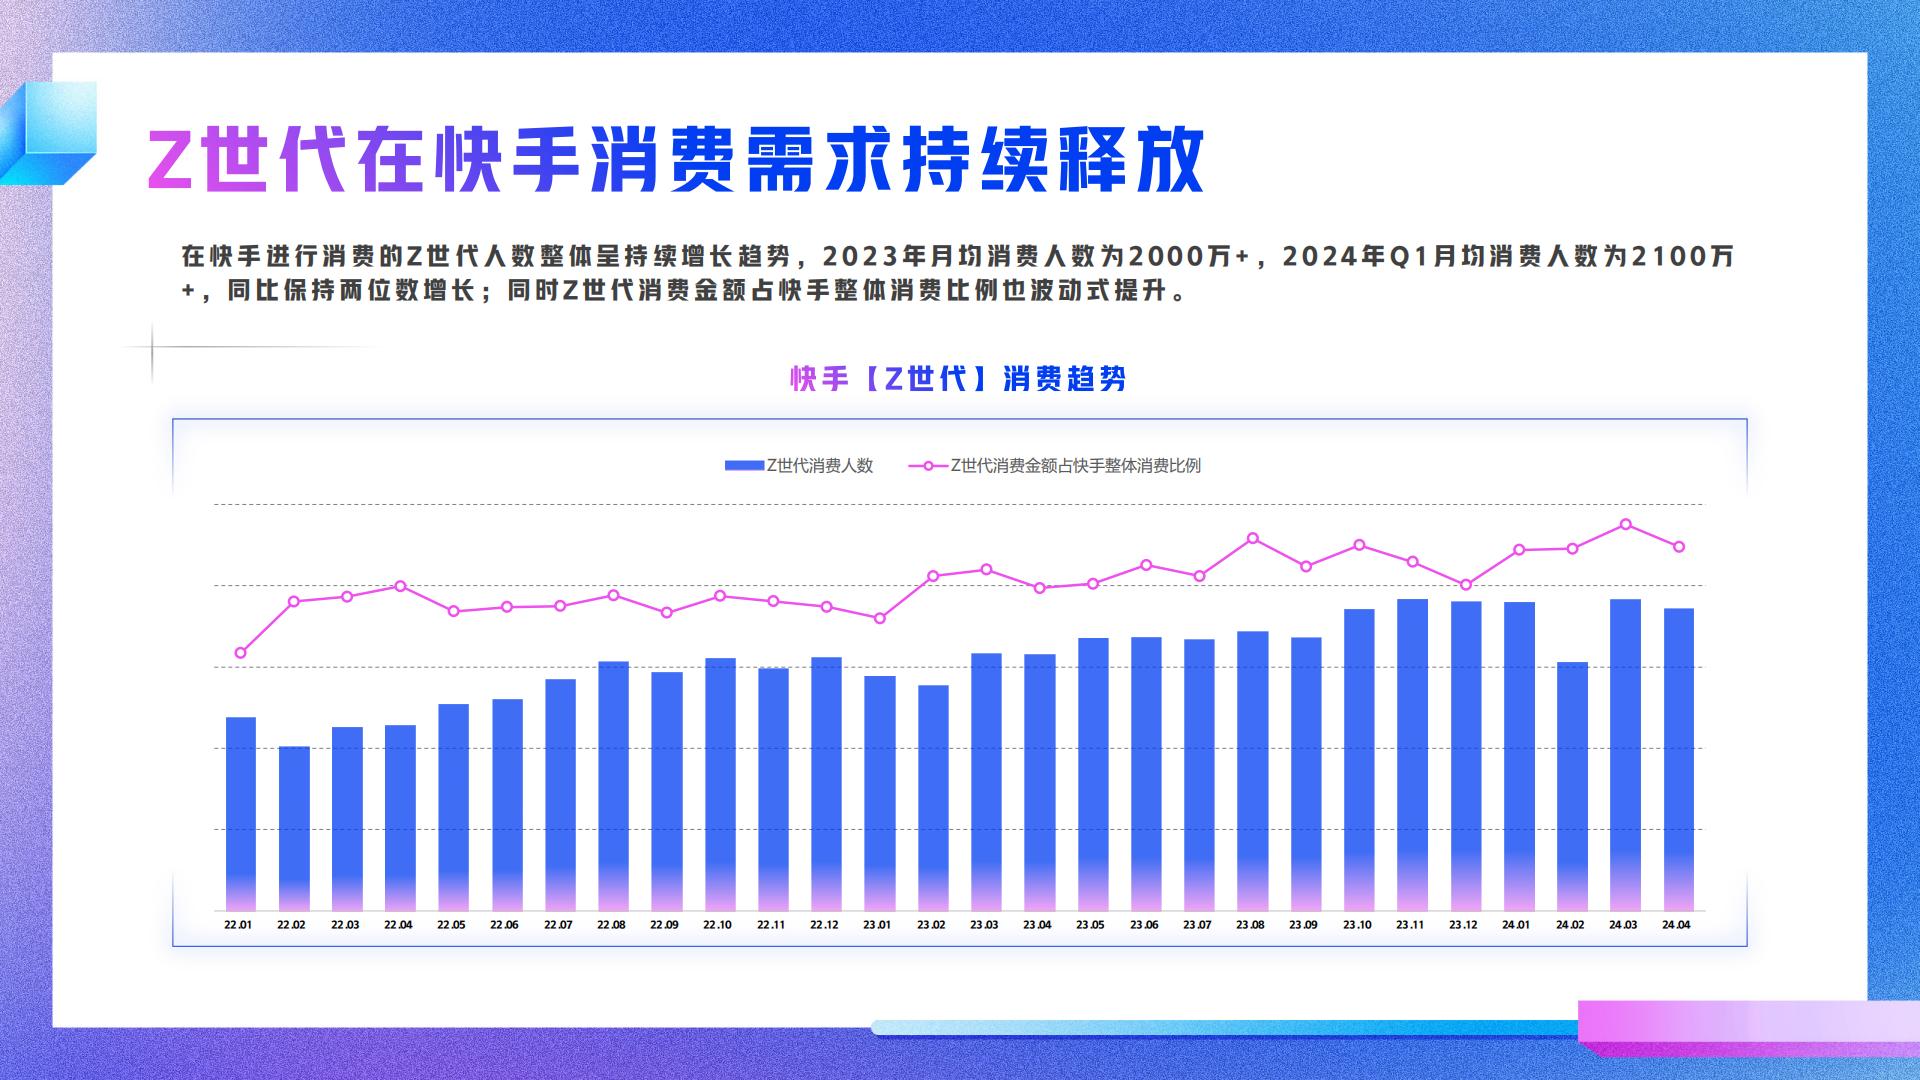Click the line data point for 23.08

point(1253,538)
